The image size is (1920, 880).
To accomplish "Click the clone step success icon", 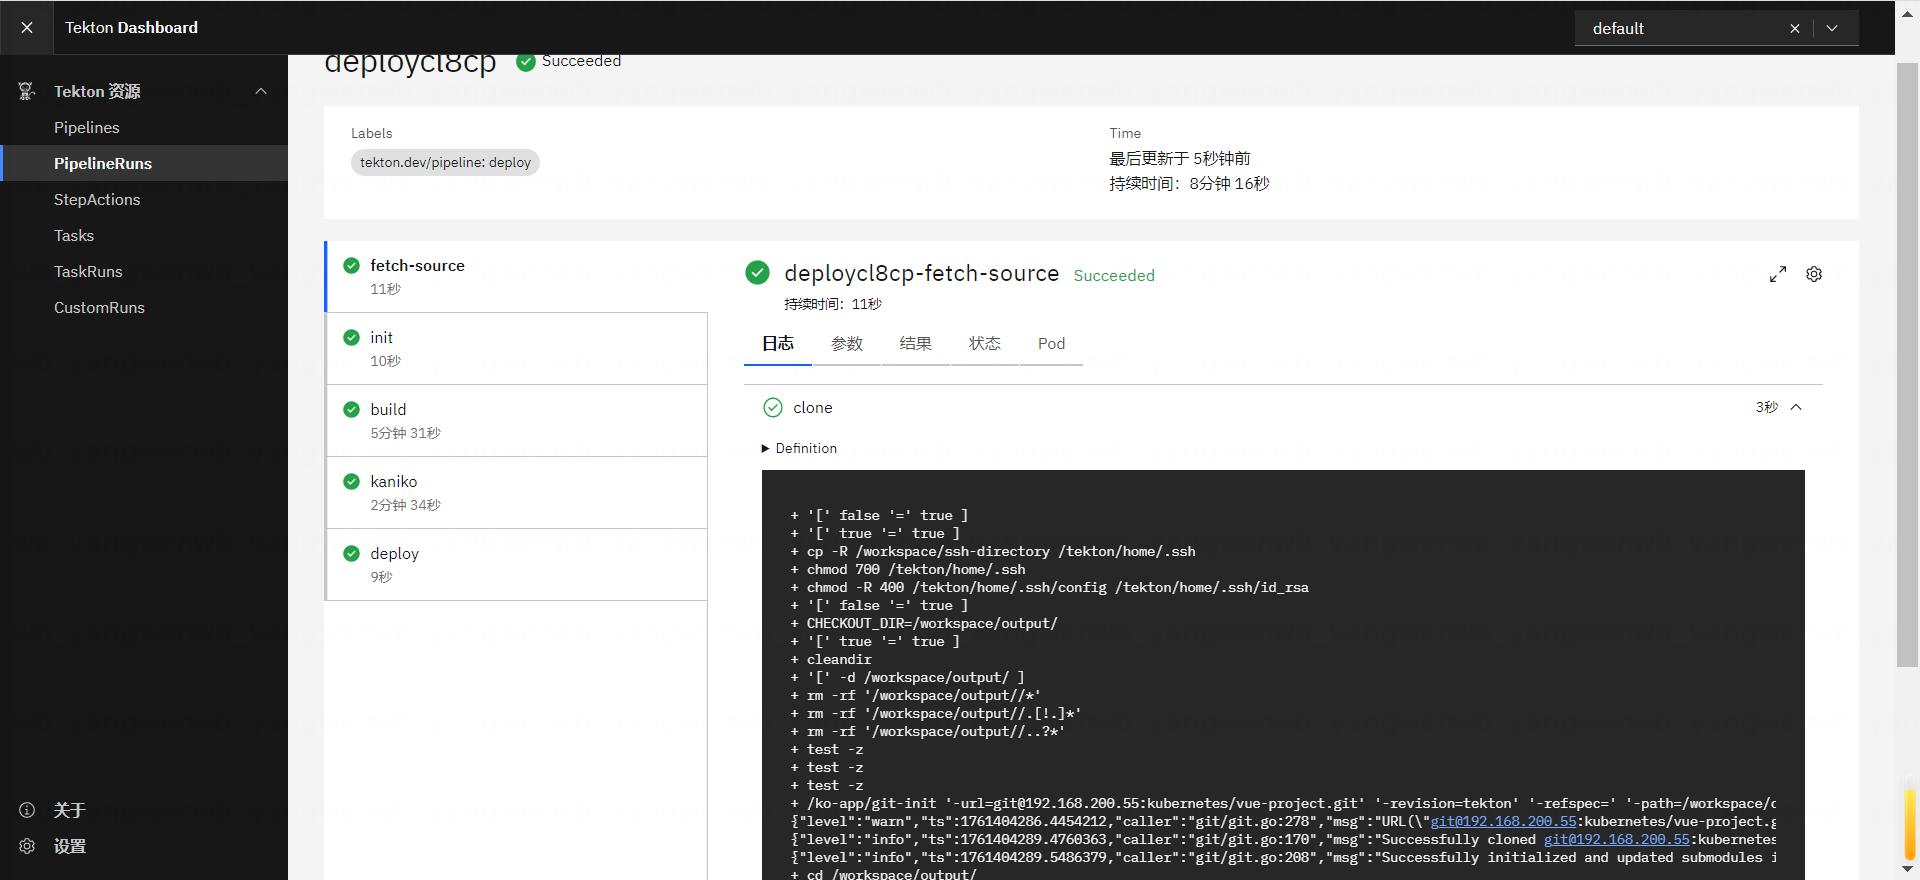I will pos(773,407).
